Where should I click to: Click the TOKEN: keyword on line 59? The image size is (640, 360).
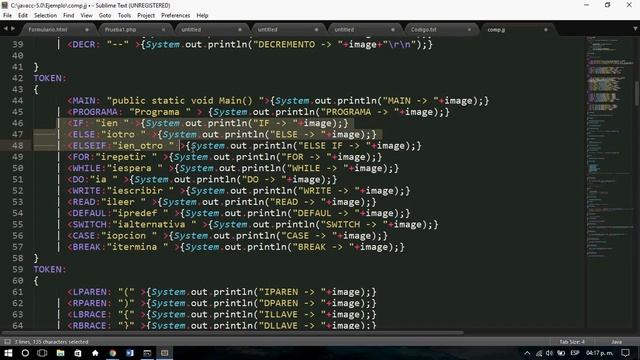pyautogui.click(x=50, y=269)
